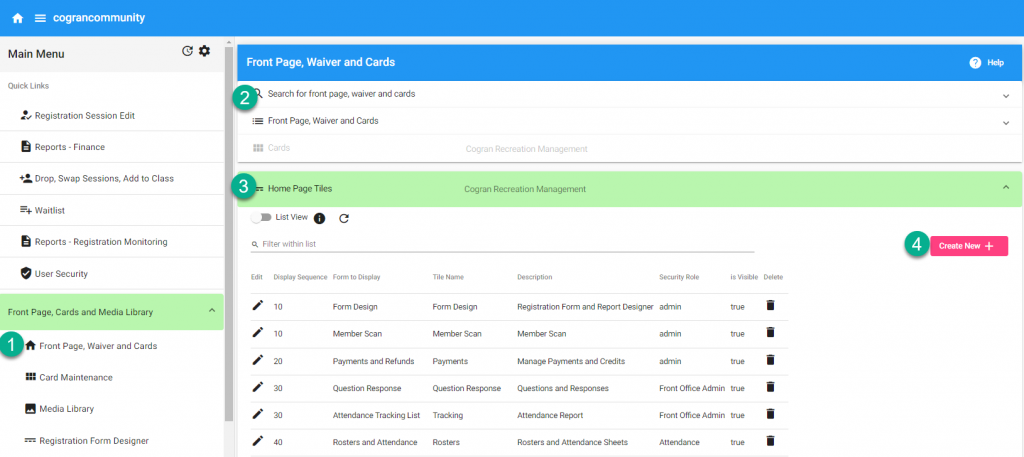
Task: Expand Front Page, Waiver and Cards list
Action: click(1005, 122)
